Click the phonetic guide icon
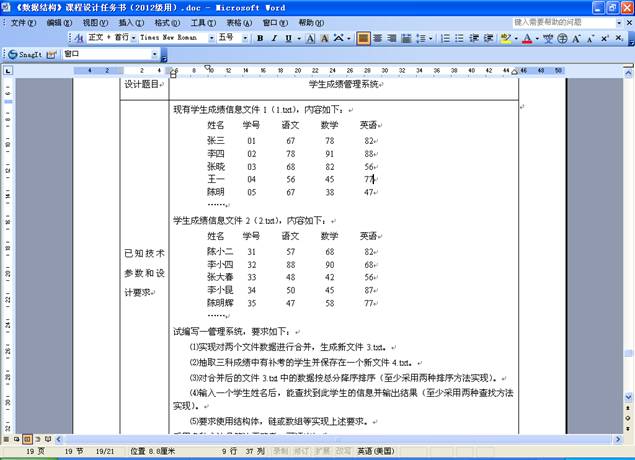635x460 pixels. coord(548,38)
